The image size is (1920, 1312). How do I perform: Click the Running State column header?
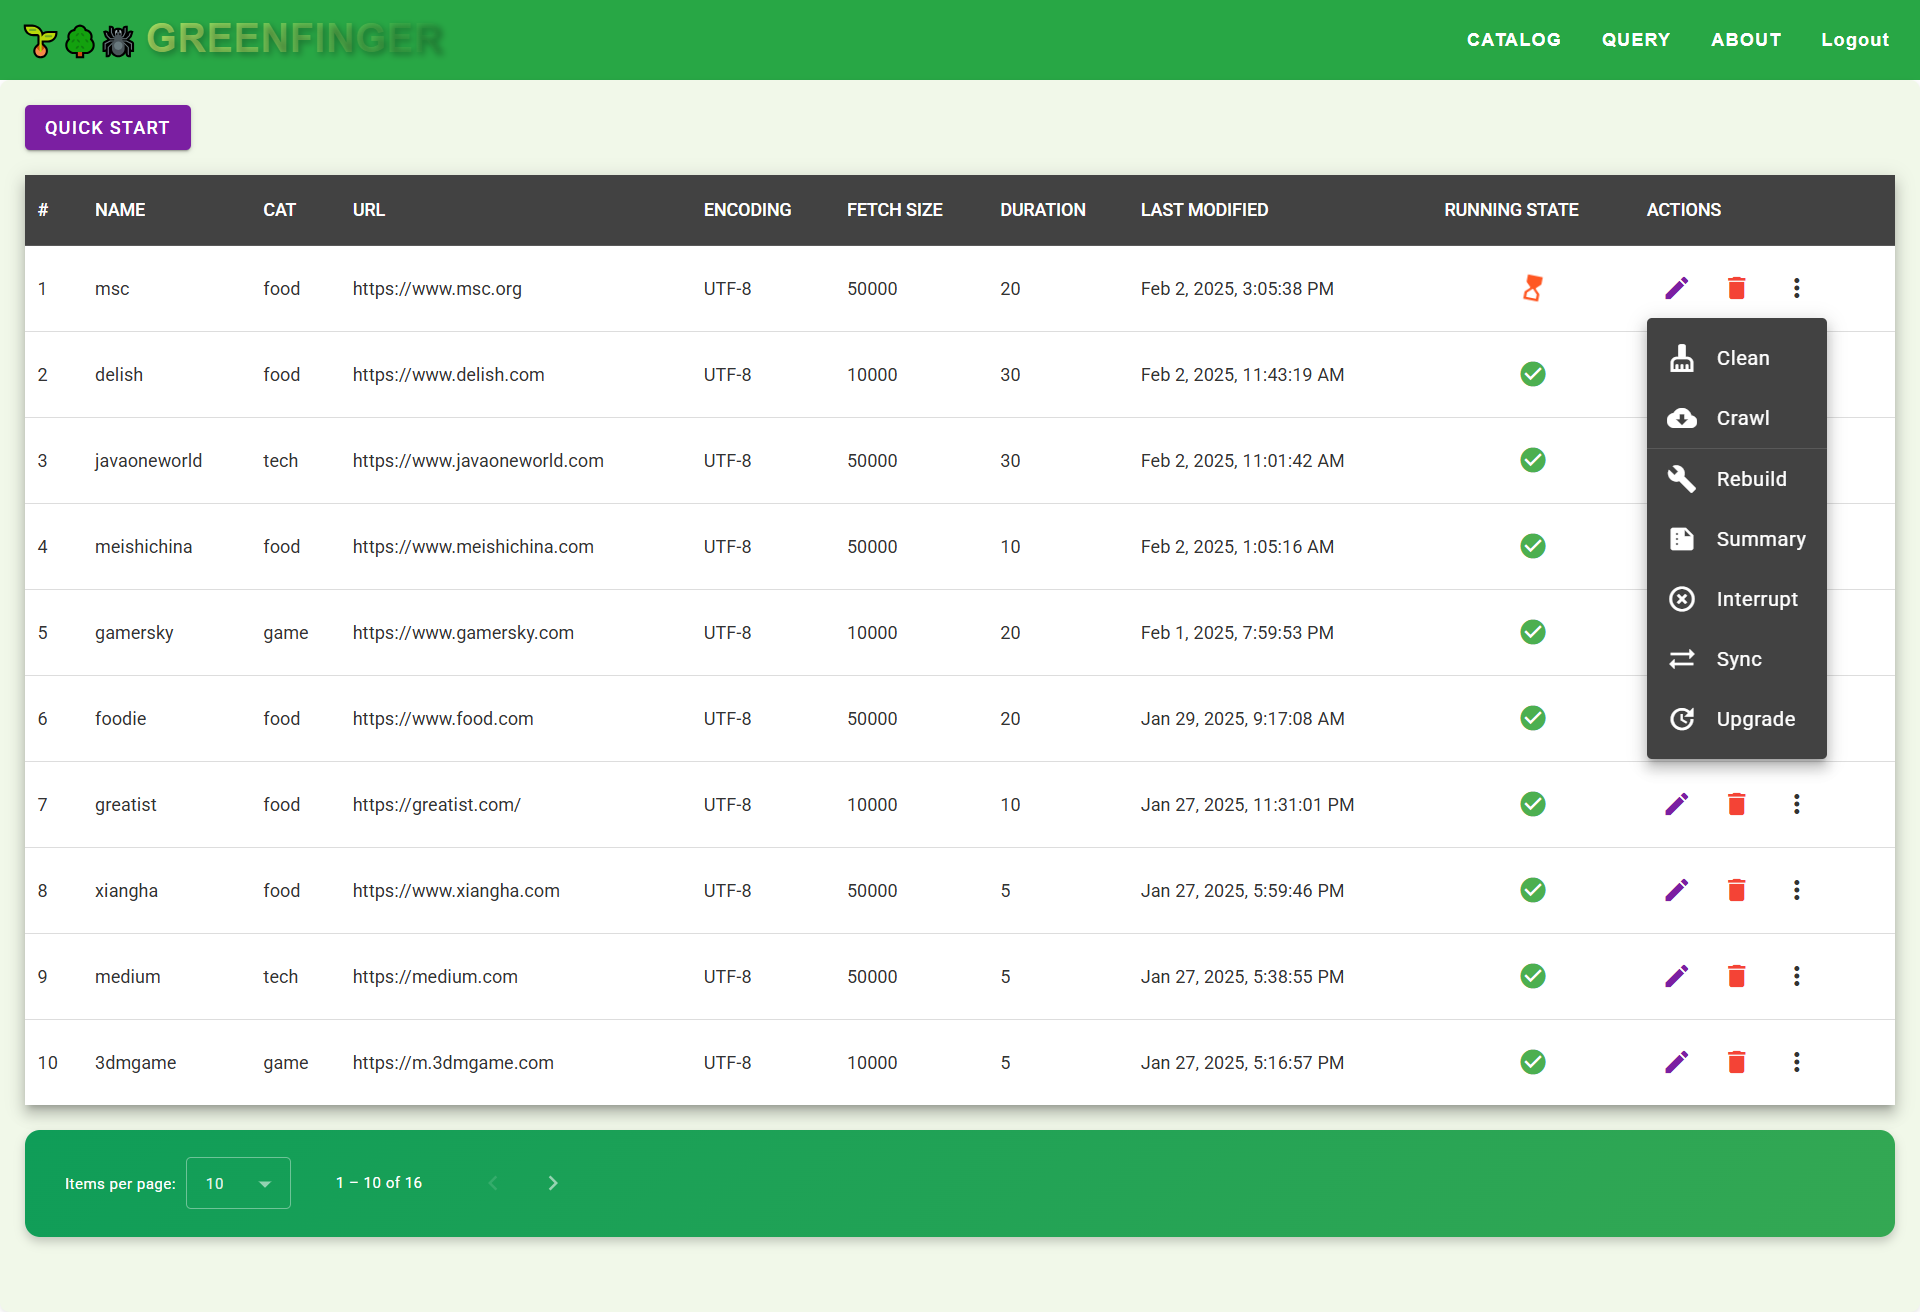coord(1511,210)
